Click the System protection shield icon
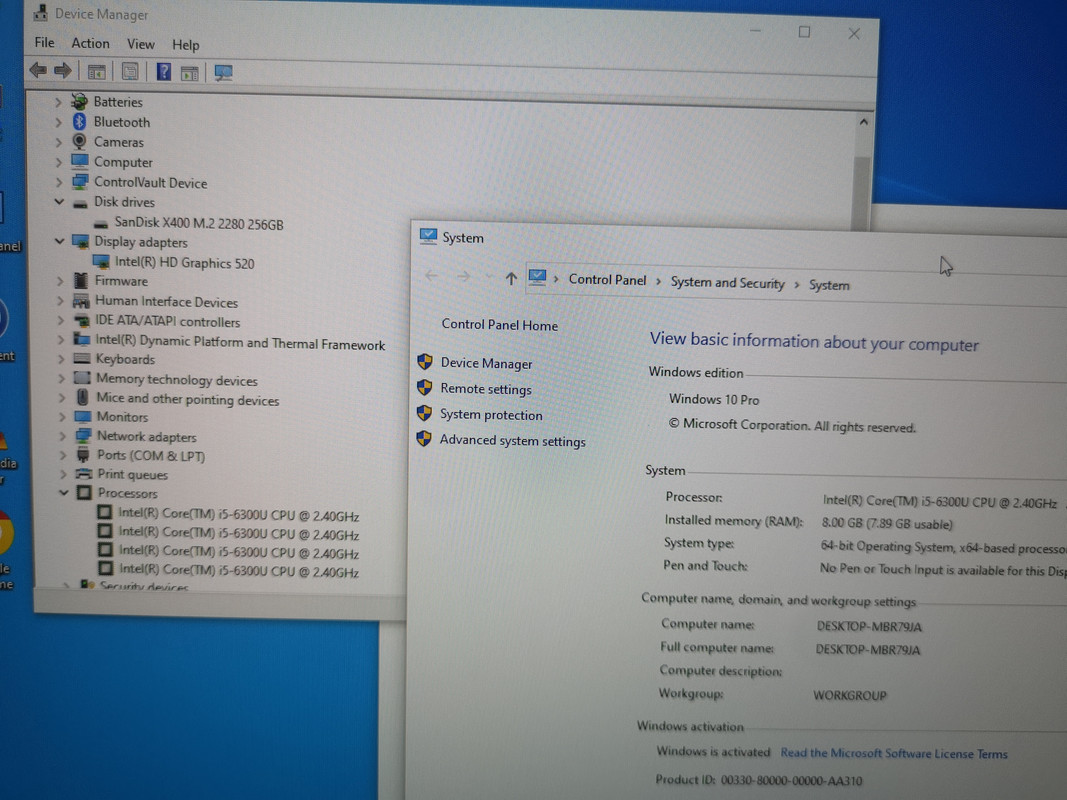This screenshot has height=800, width=1067. [x=424, y=413]
